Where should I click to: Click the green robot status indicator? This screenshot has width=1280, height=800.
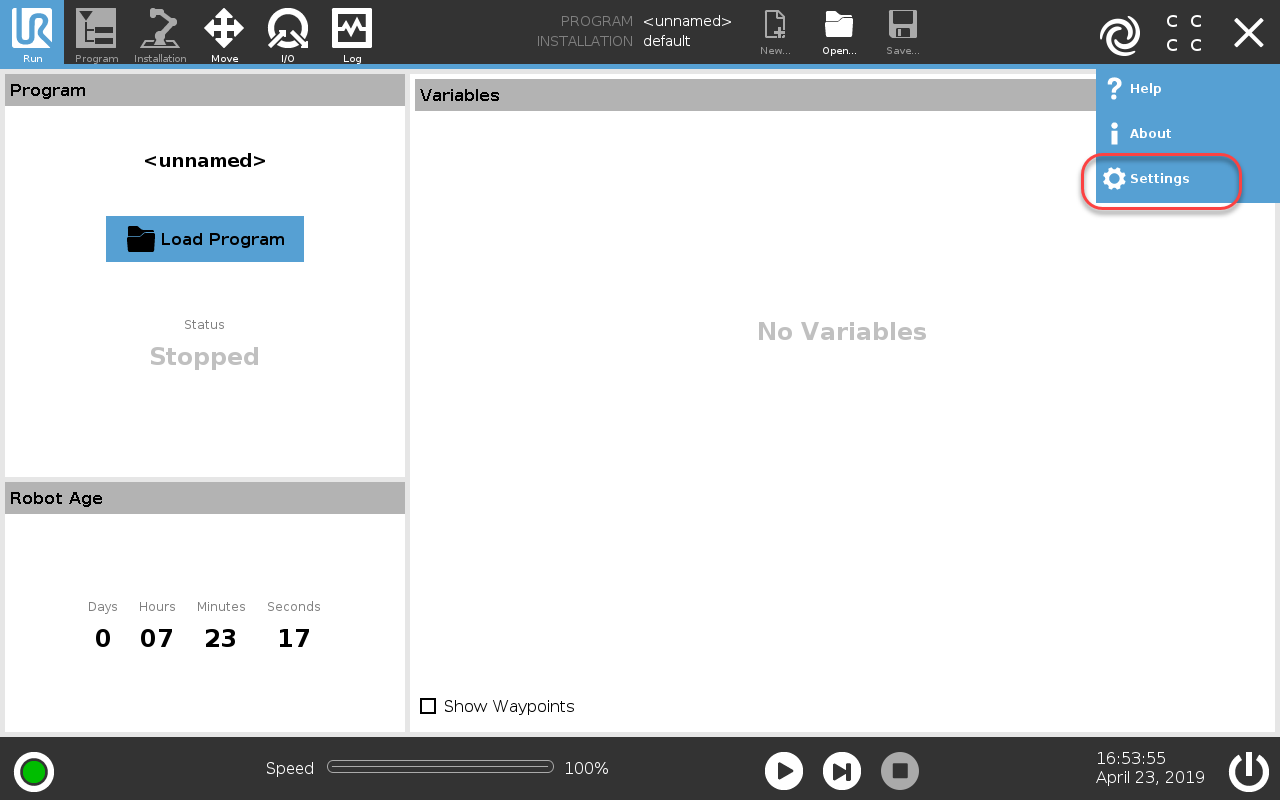pos(34,771)
